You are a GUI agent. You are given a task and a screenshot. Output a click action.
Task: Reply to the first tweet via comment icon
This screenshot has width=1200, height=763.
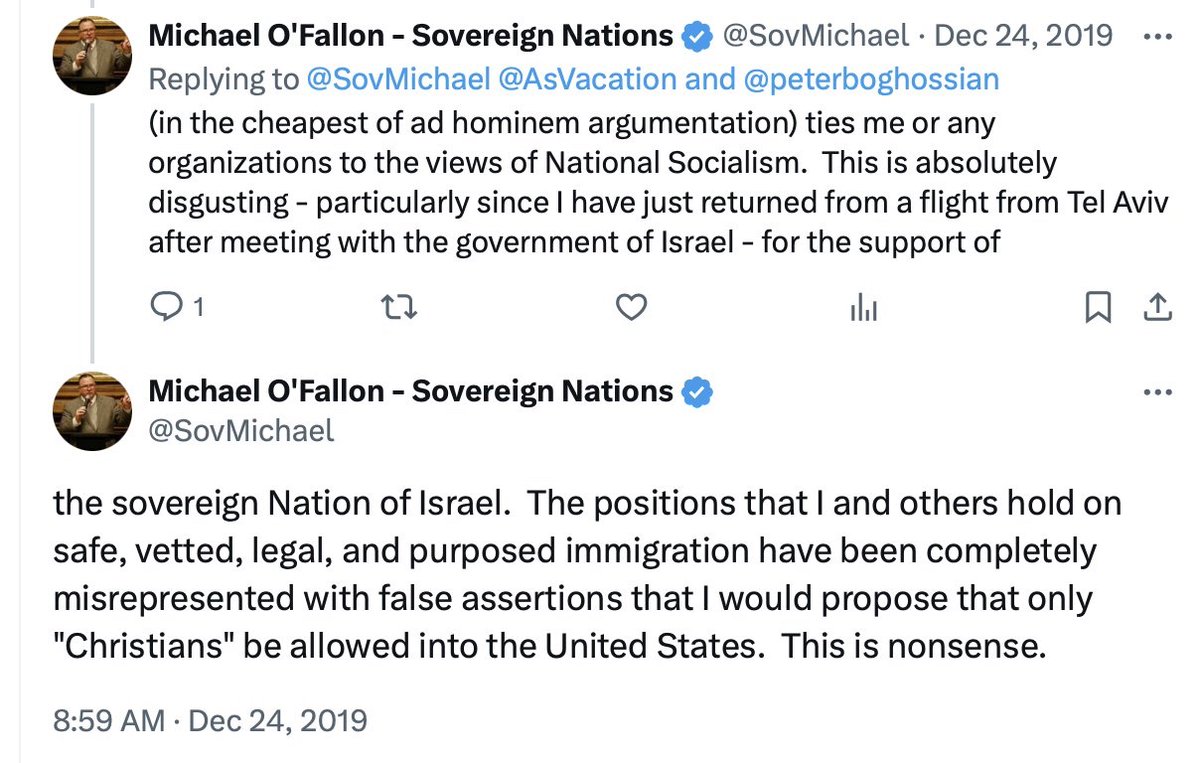[163, 309]
